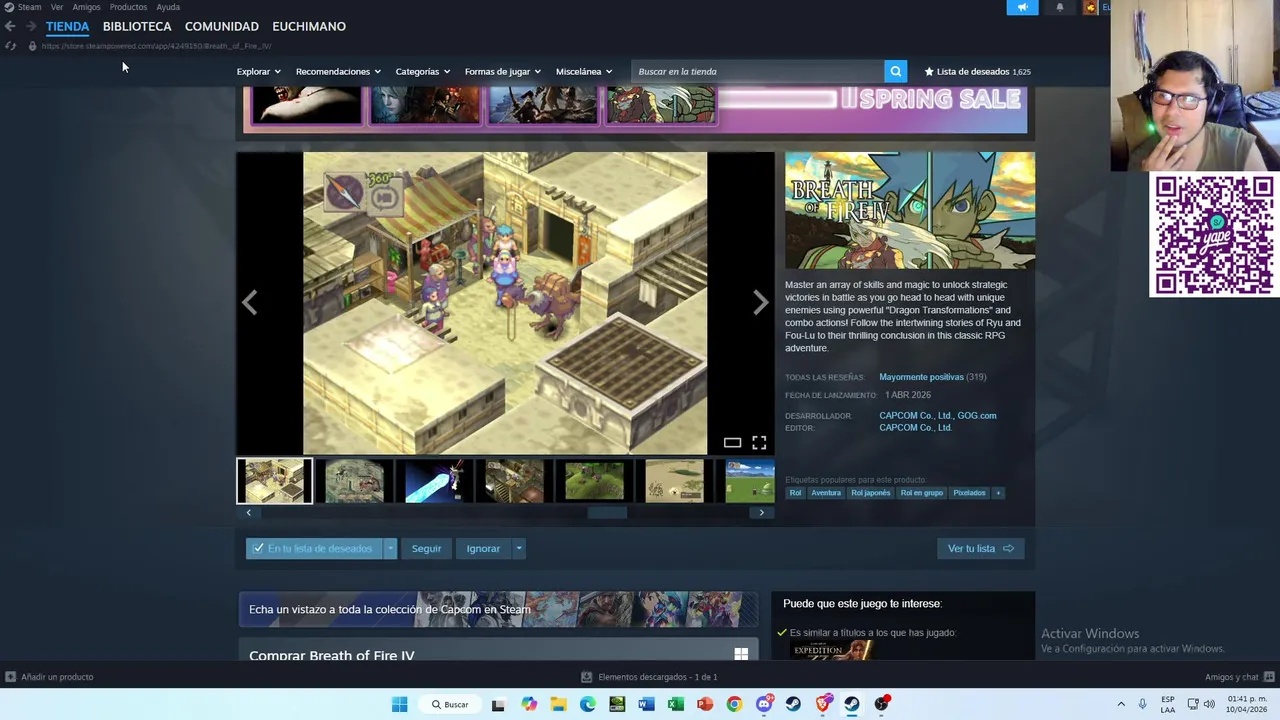
Task: Open the Steam notifications bell
Action: (1060, 7)
